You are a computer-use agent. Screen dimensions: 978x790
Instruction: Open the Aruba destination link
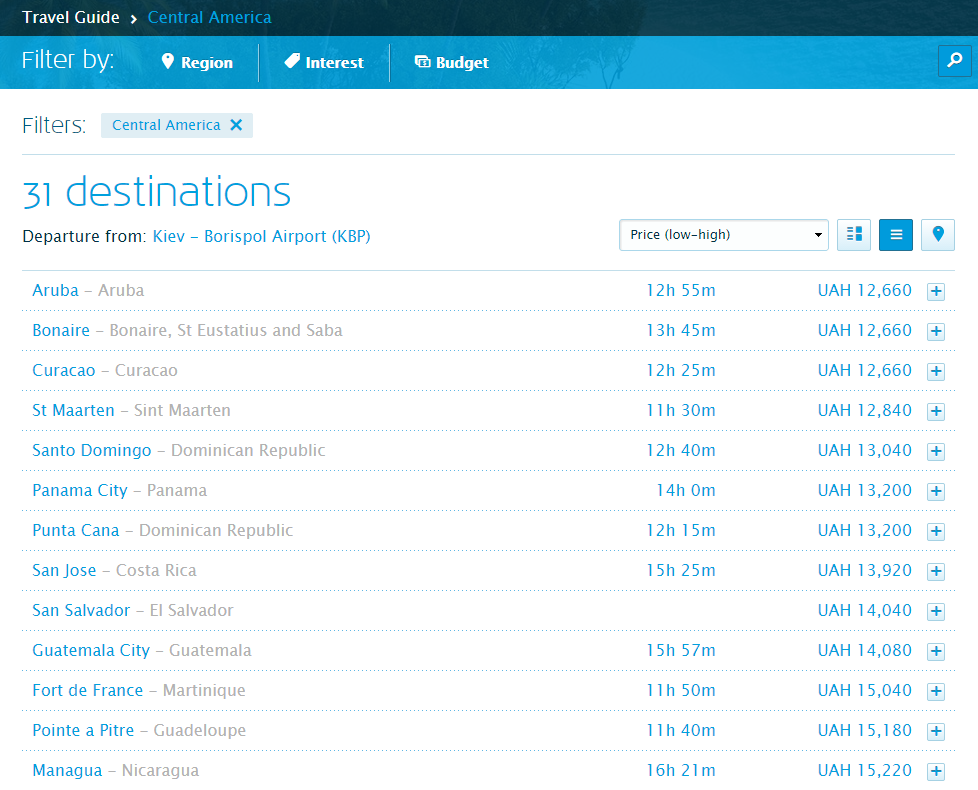pyautogui.click(x=56, y=290)
